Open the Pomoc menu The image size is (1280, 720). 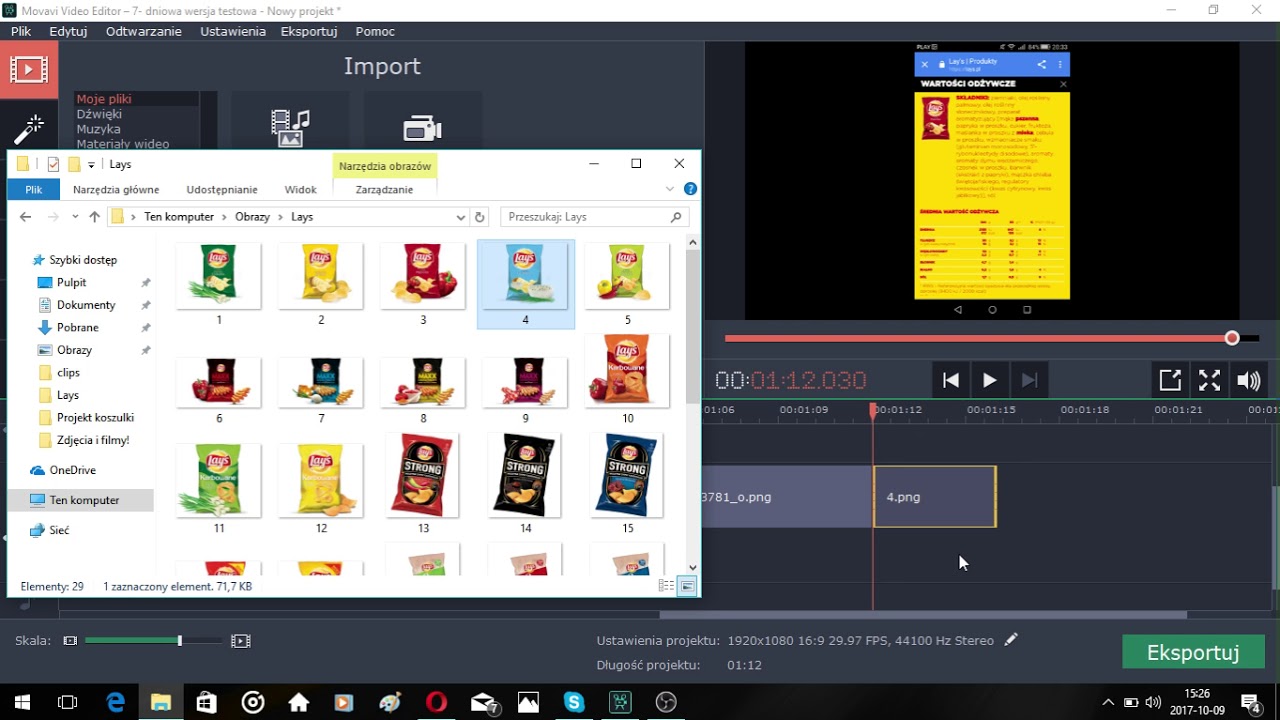pyautogui.click(x=375, y=31)
